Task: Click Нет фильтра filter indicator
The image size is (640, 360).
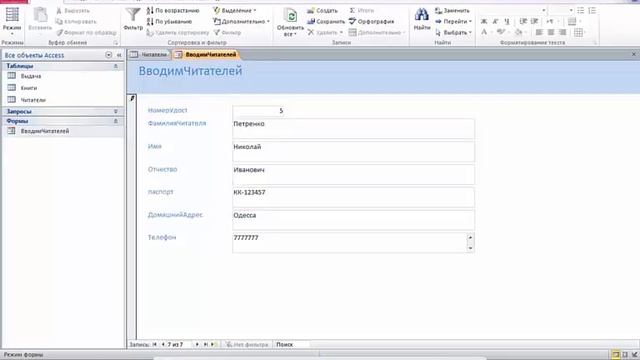Action: tap(247, 344)
